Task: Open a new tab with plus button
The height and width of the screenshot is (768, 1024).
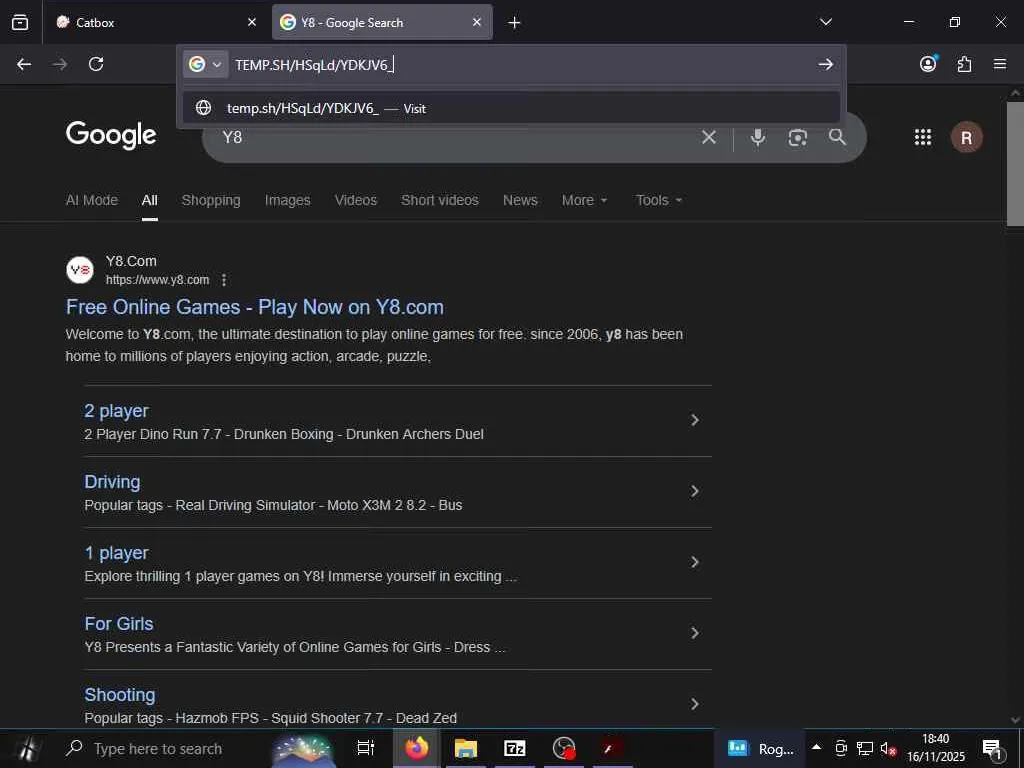Action: tap(514, 23)
